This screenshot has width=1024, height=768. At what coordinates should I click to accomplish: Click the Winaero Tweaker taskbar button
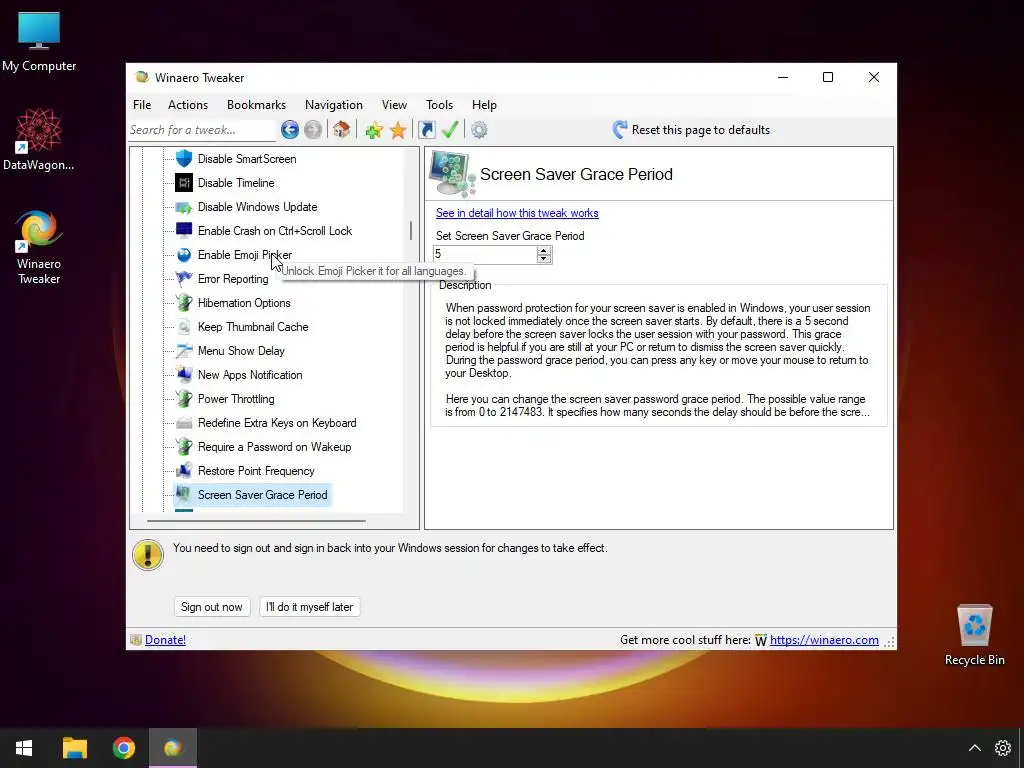point(173,748)
